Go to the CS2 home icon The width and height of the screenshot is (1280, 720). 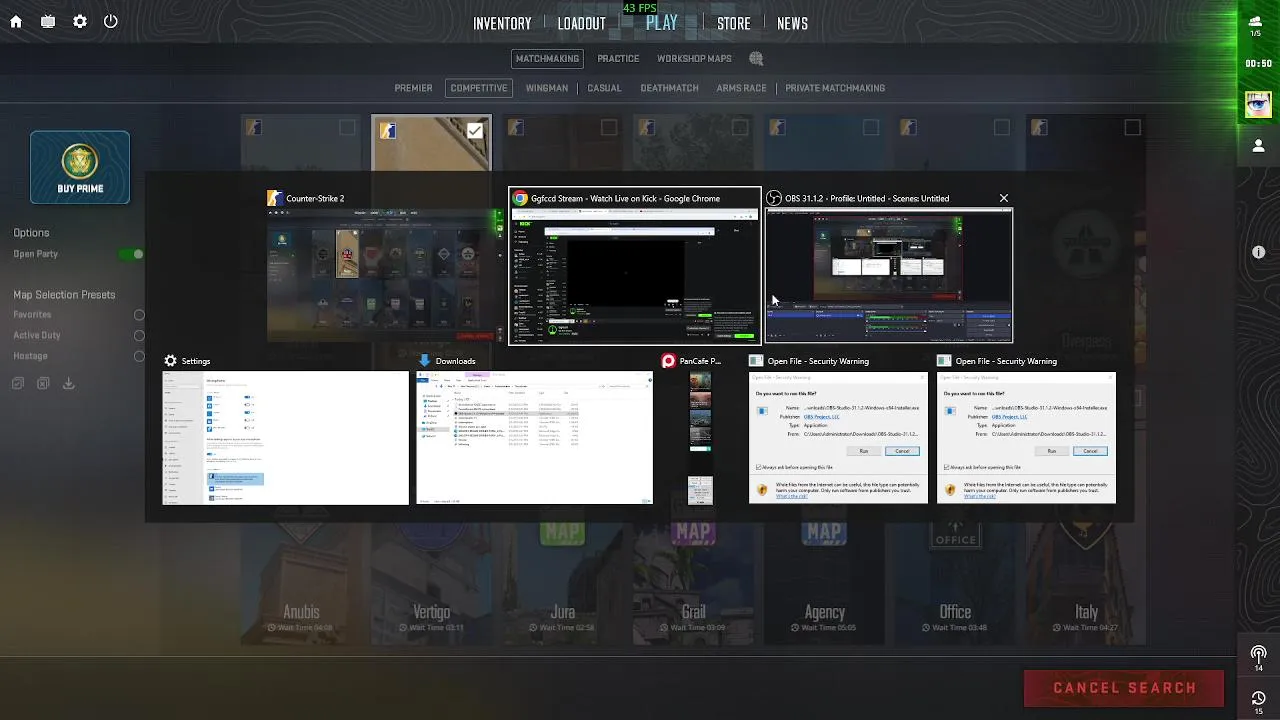click(x=16, y=21)
